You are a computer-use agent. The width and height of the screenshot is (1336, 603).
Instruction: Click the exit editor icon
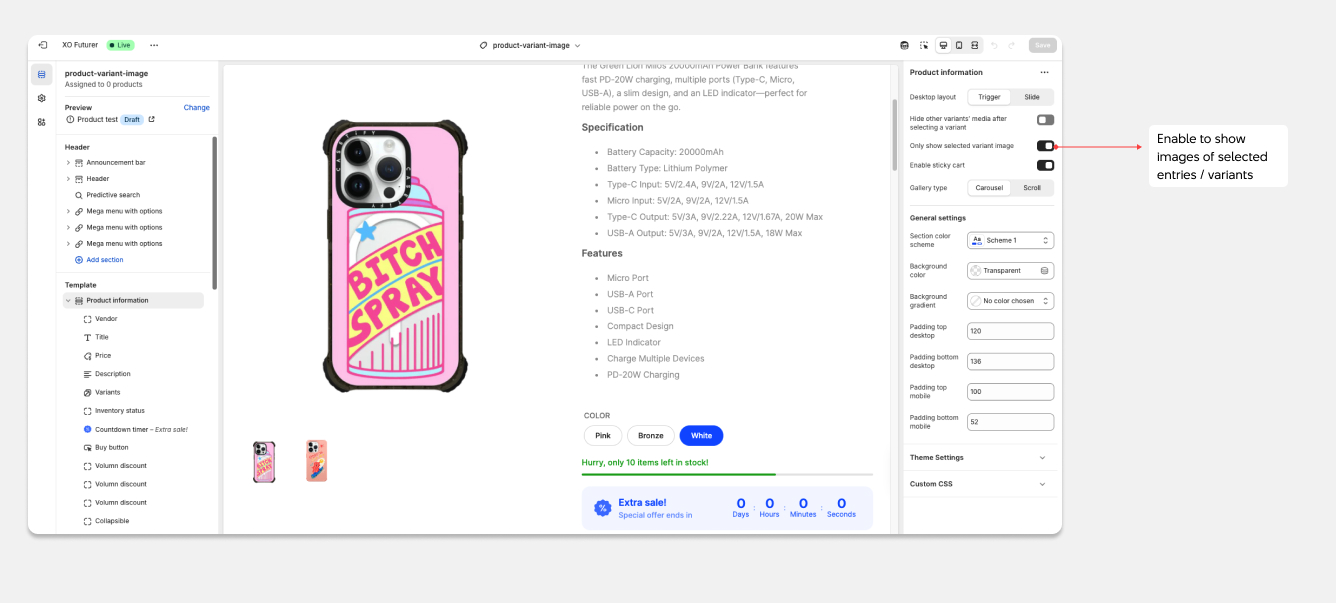tap(42, 45)
